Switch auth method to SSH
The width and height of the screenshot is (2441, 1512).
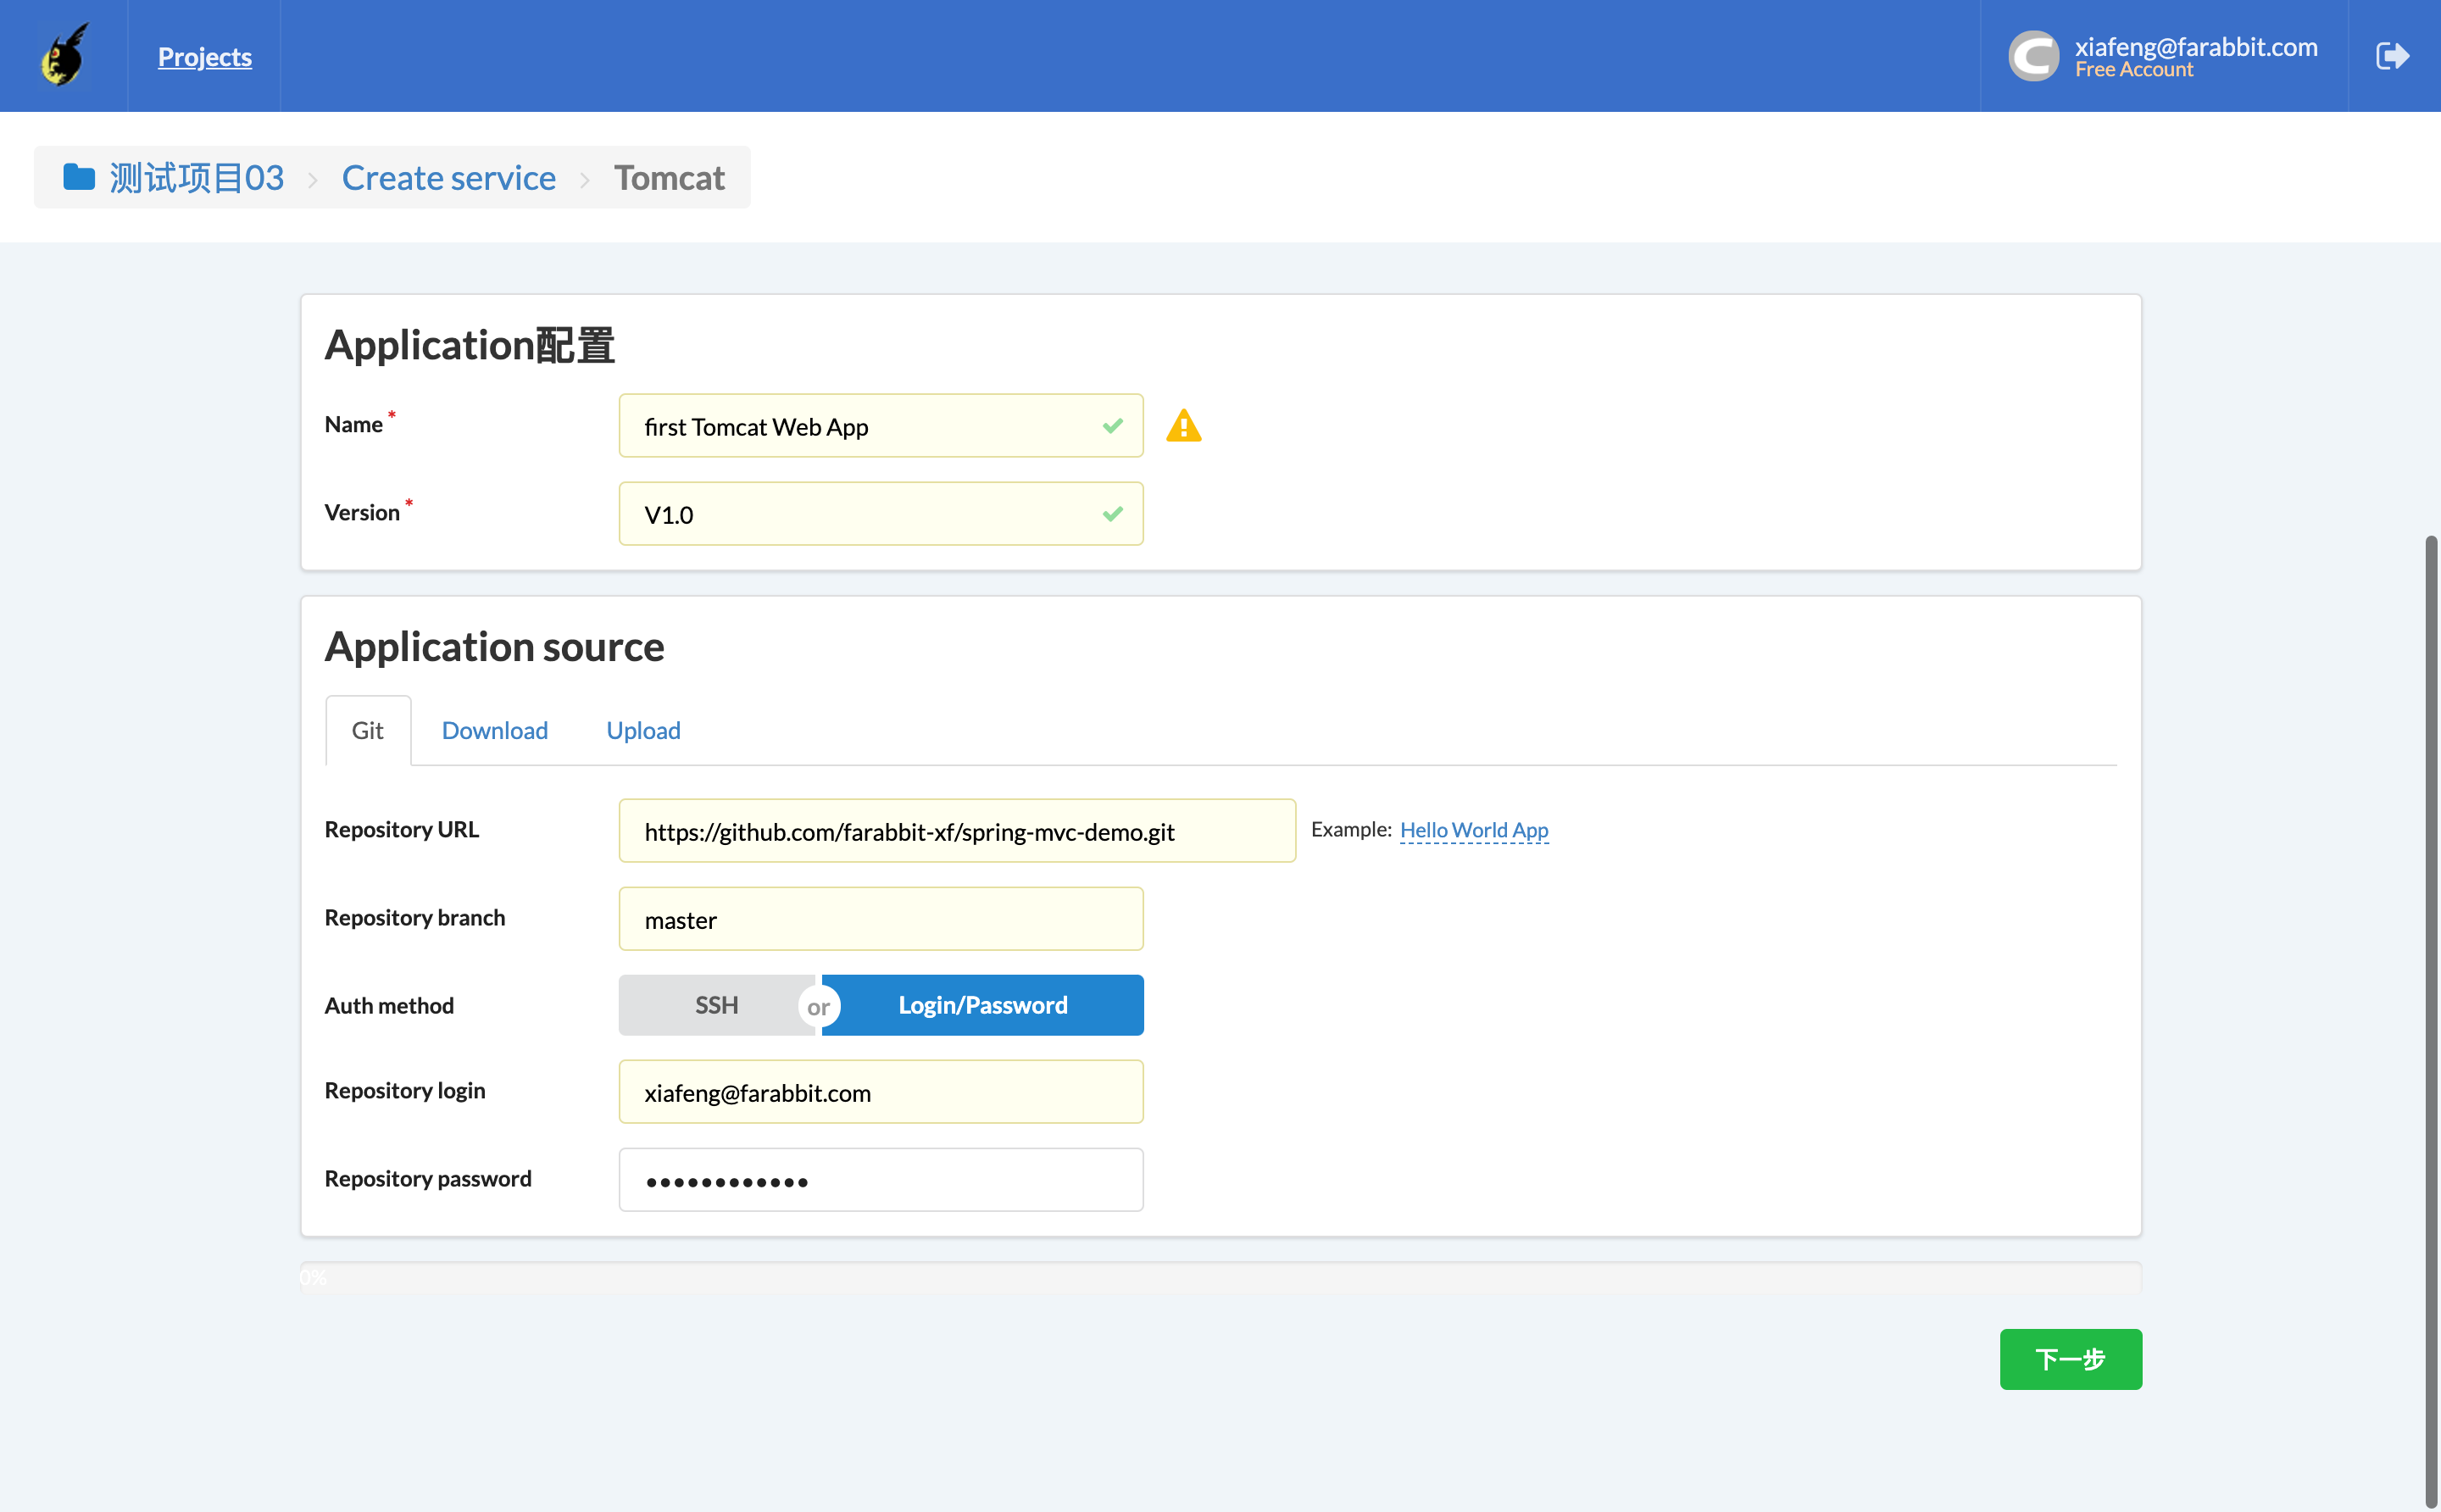(716, 1005)
